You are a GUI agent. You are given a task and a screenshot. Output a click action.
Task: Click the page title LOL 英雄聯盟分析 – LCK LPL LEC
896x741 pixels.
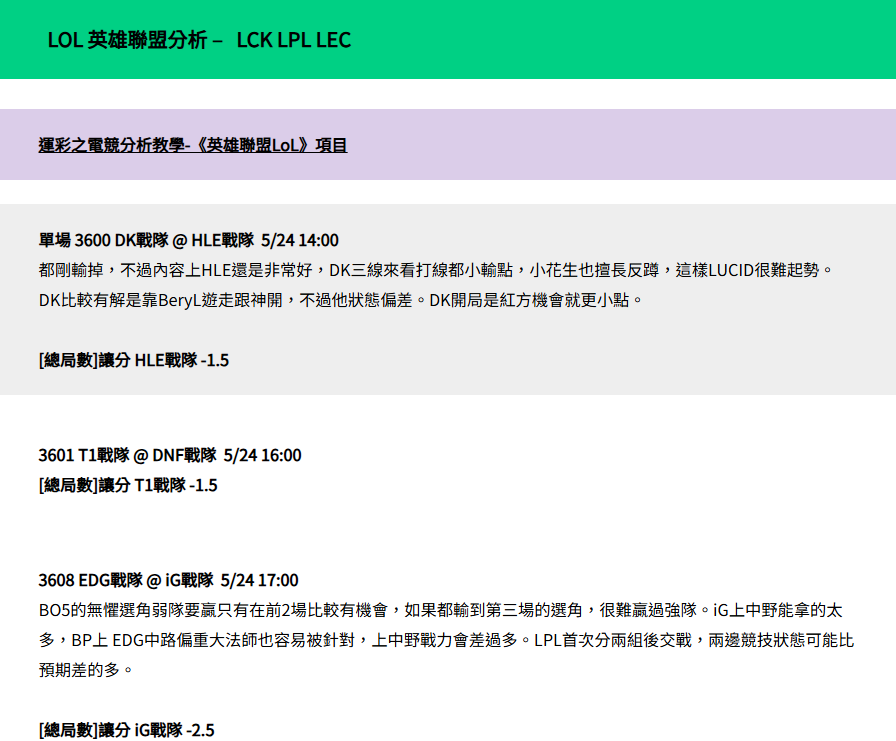[x=199, y=40]
